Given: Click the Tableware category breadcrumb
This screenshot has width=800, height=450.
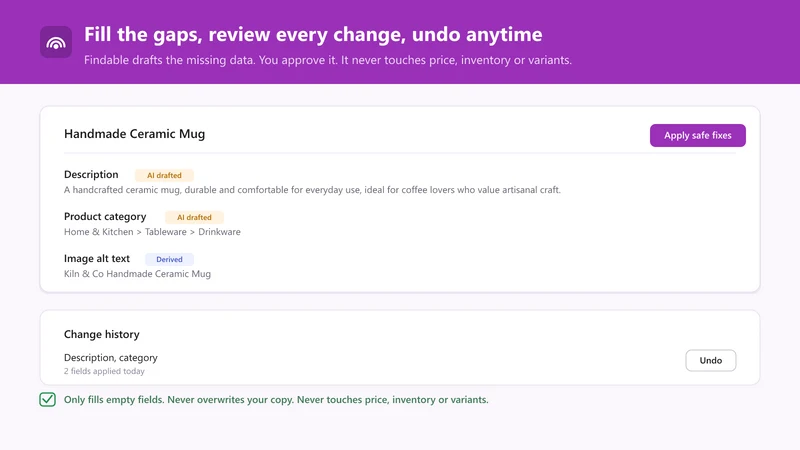Looking at the screenshot, I should click(166, 232).
